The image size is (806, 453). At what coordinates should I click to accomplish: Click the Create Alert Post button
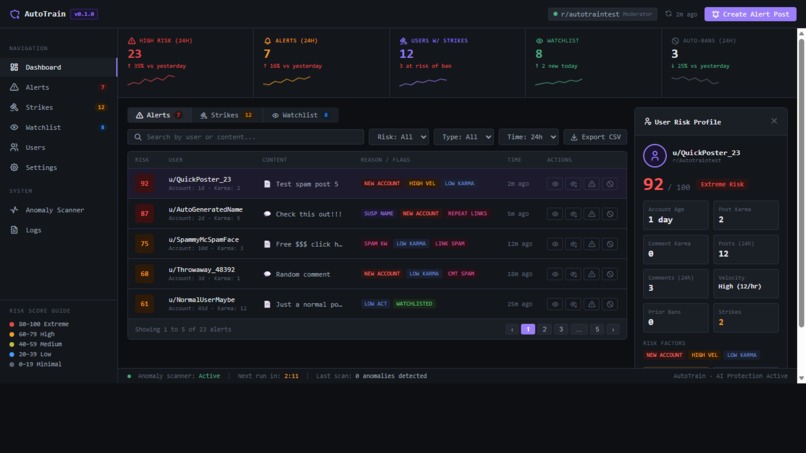point(750,14)
